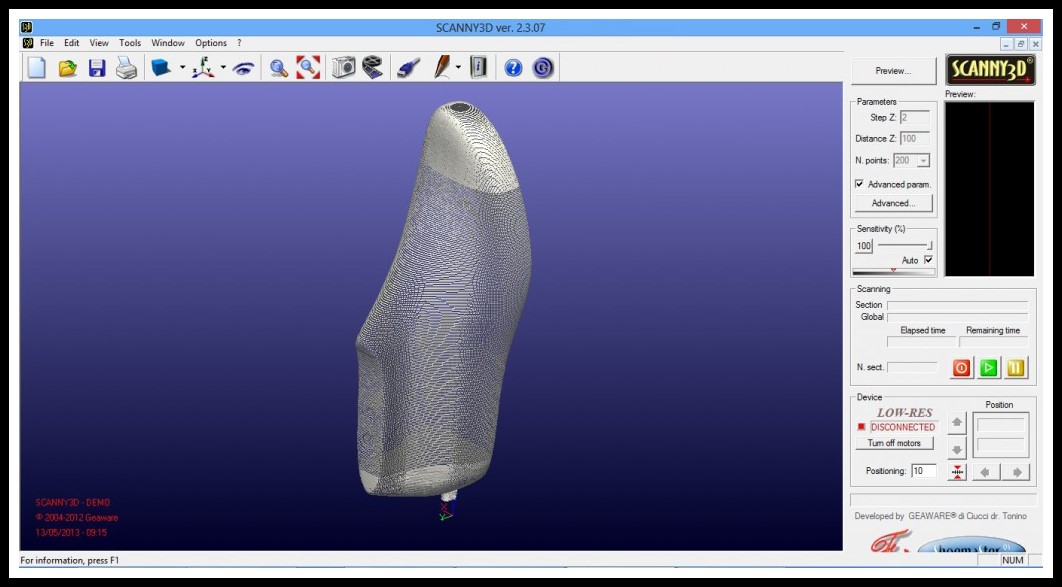Viewport: 1062px width, 587px height.
Task: Open the File menu
Action: (47, 43)
